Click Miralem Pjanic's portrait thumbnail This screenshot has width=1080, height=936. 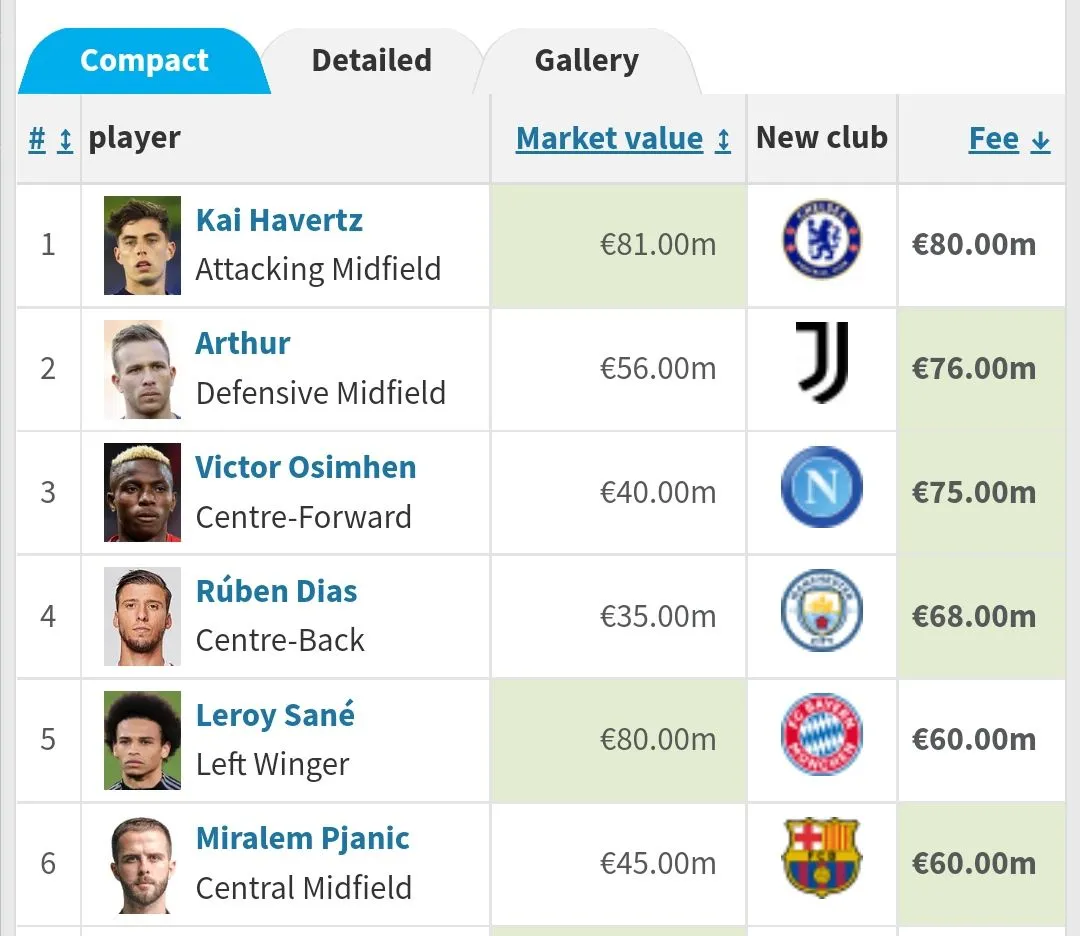(x=142, y=864)
